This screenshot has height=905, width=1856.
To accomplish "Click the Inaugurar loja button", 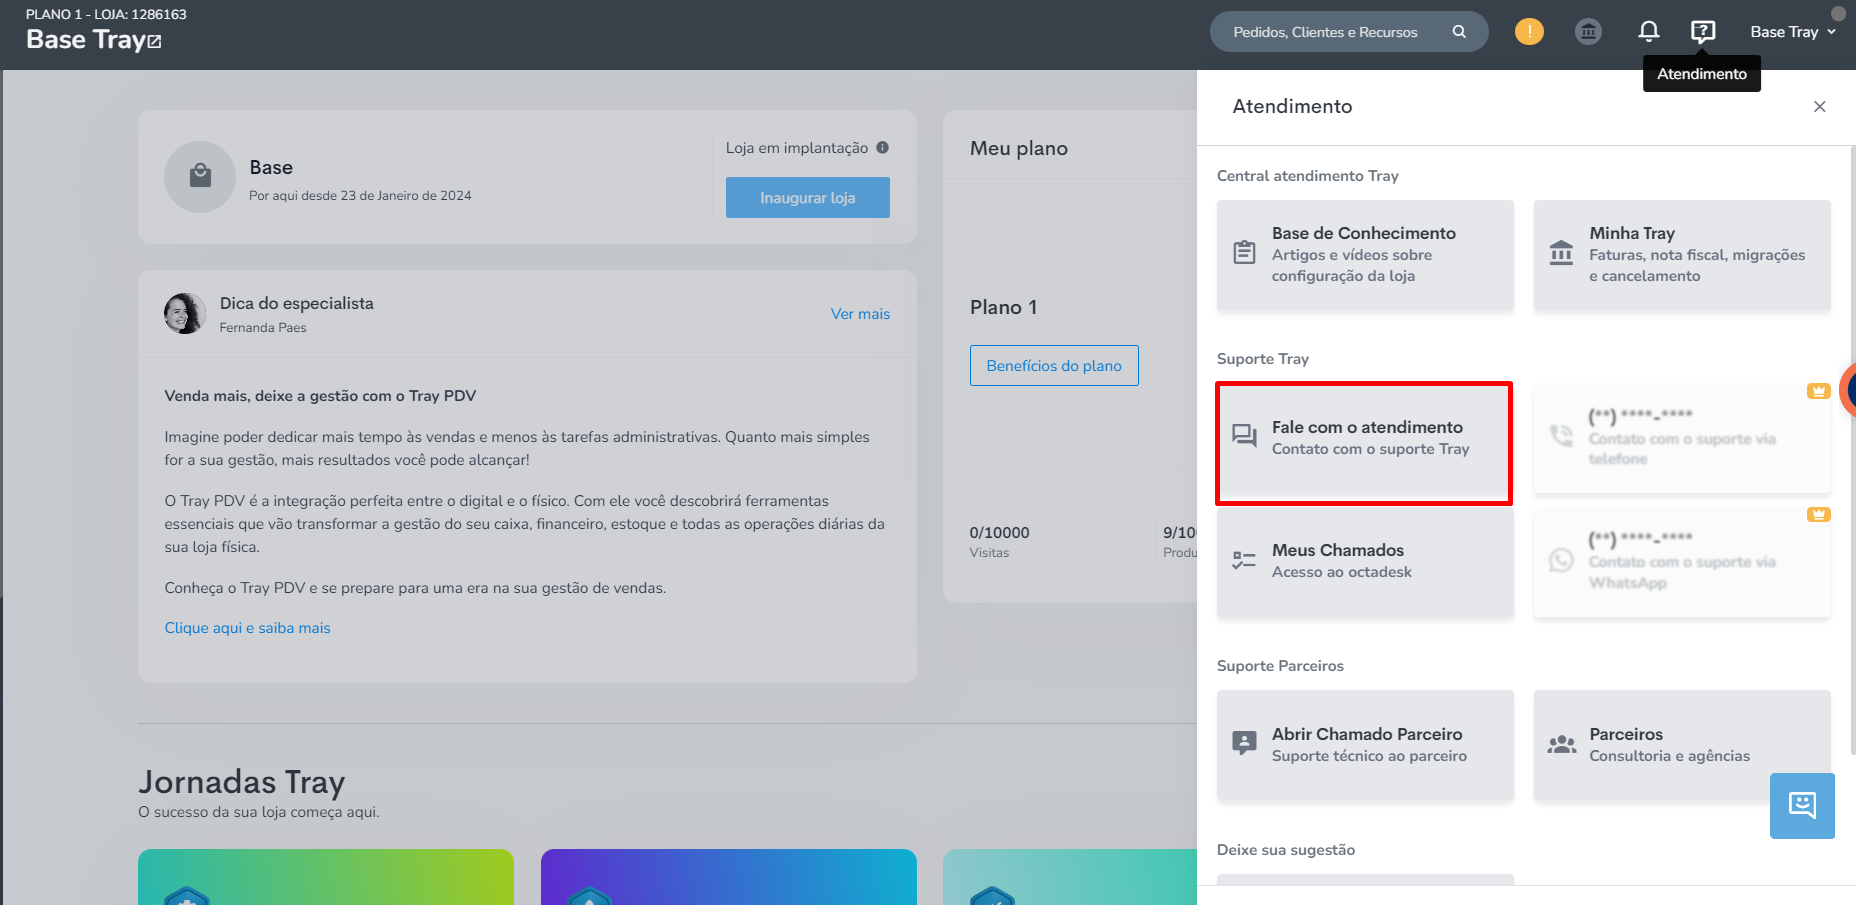I will tap(808, 197).
